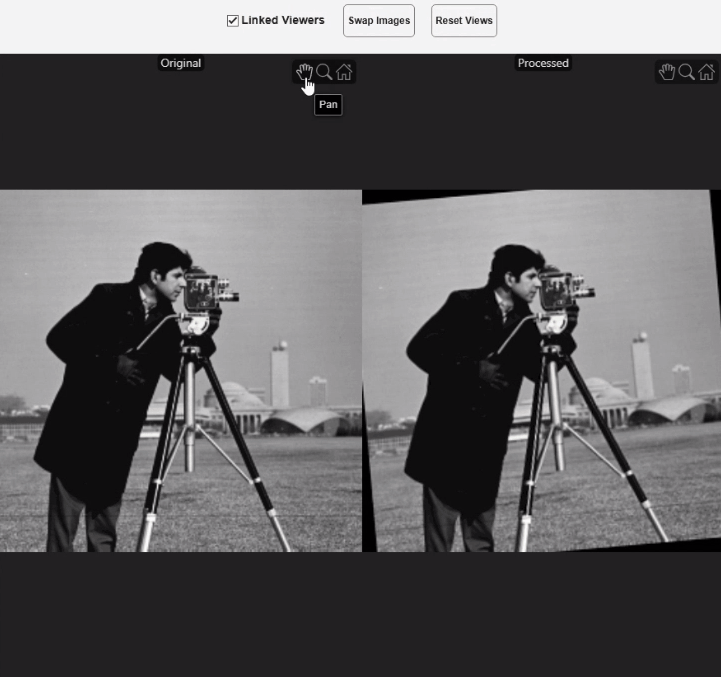Click Home icon in Processed viewer
This screenshot has width=721, height=677.
(707, 72)
